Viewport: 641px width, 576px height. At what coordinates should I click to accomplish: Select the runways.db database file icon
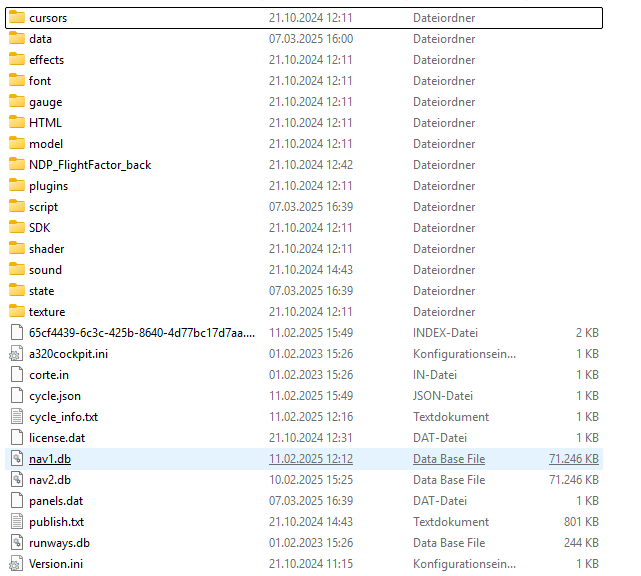point(17,542)
